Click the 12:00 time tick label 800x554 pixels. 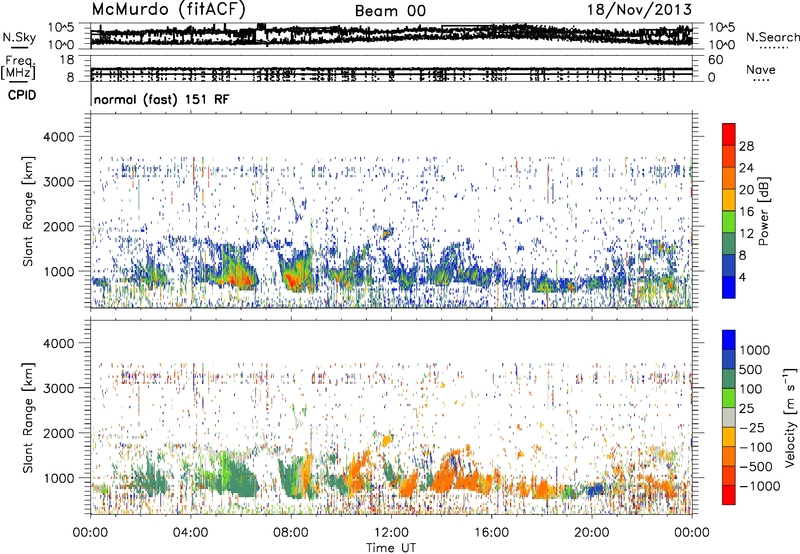click(x=391, y=533)
